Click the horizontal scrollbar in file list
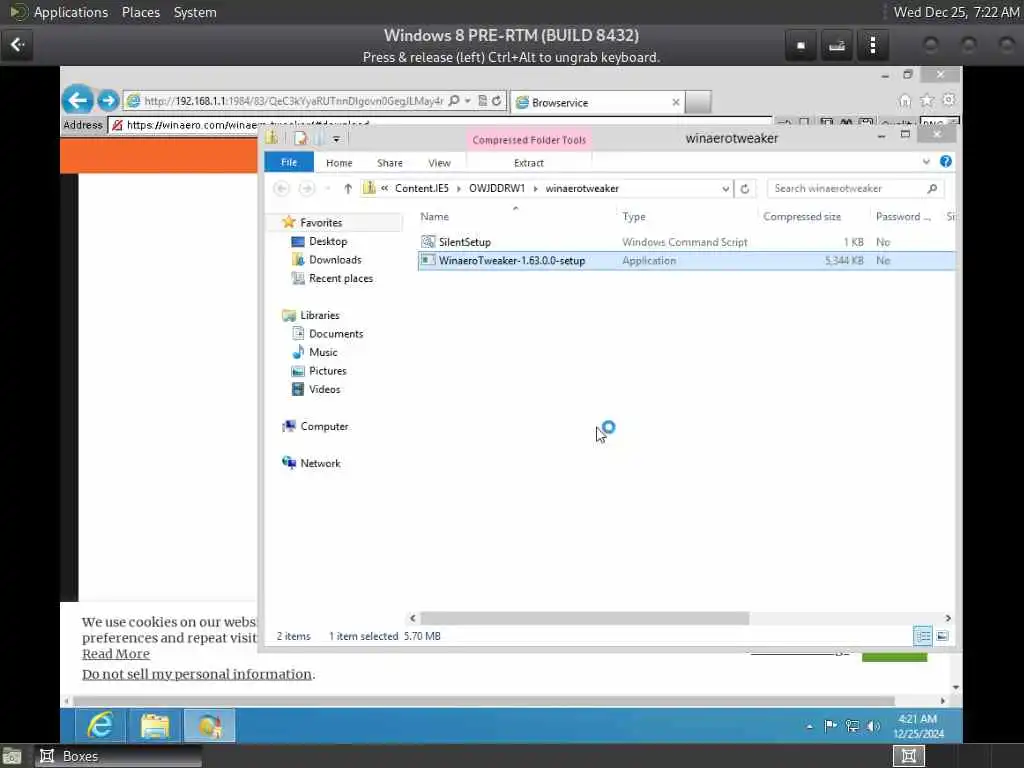1024x768 pixels. tap(584, 618)
